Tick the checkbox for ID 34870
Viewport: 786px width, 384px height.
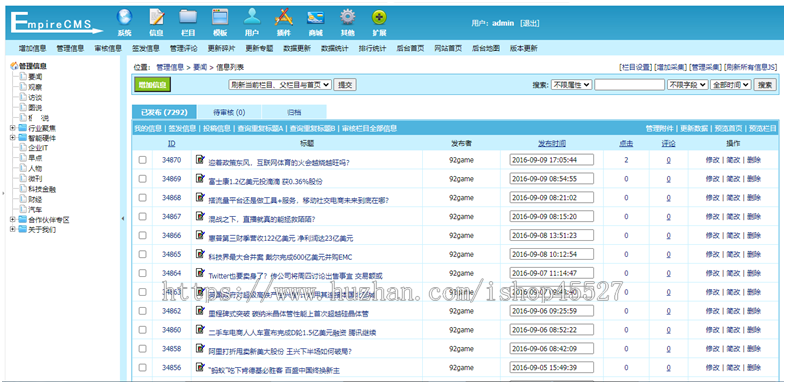142,160
